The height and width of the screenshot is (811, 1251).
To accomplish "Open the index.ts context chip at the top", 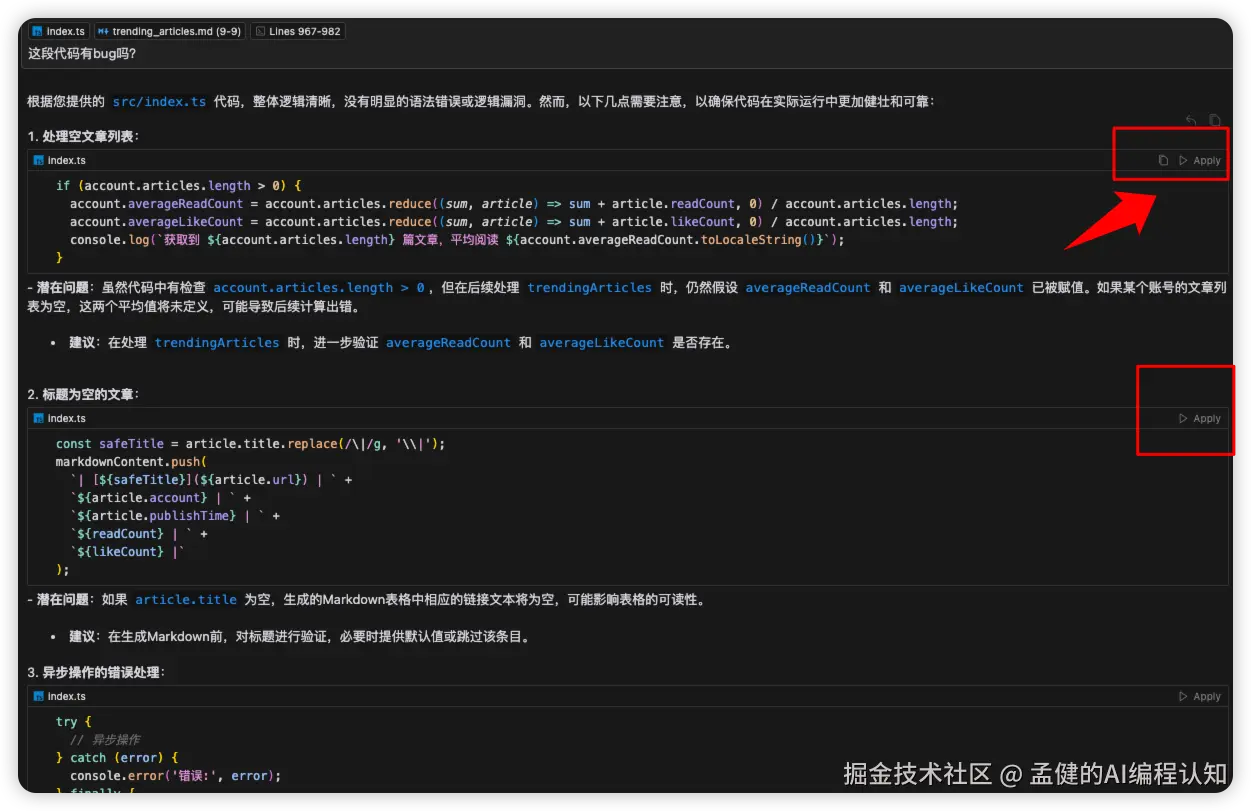I will point(58,31).
